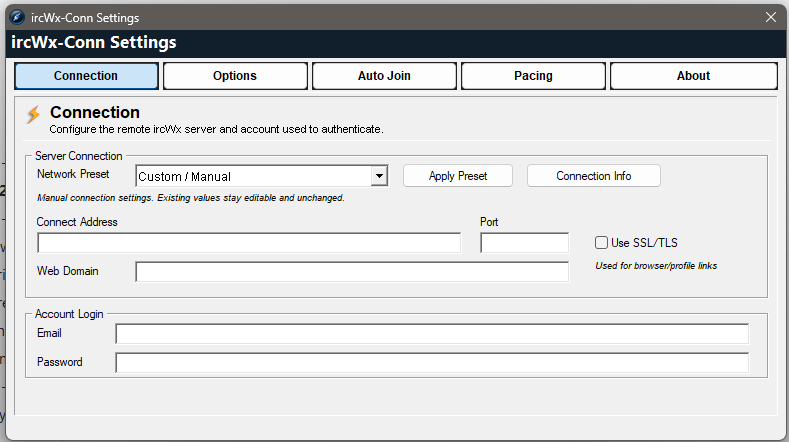Focus the Web Domain input field
The width and height of the screenshot is (789, 442).
[352, 272]
